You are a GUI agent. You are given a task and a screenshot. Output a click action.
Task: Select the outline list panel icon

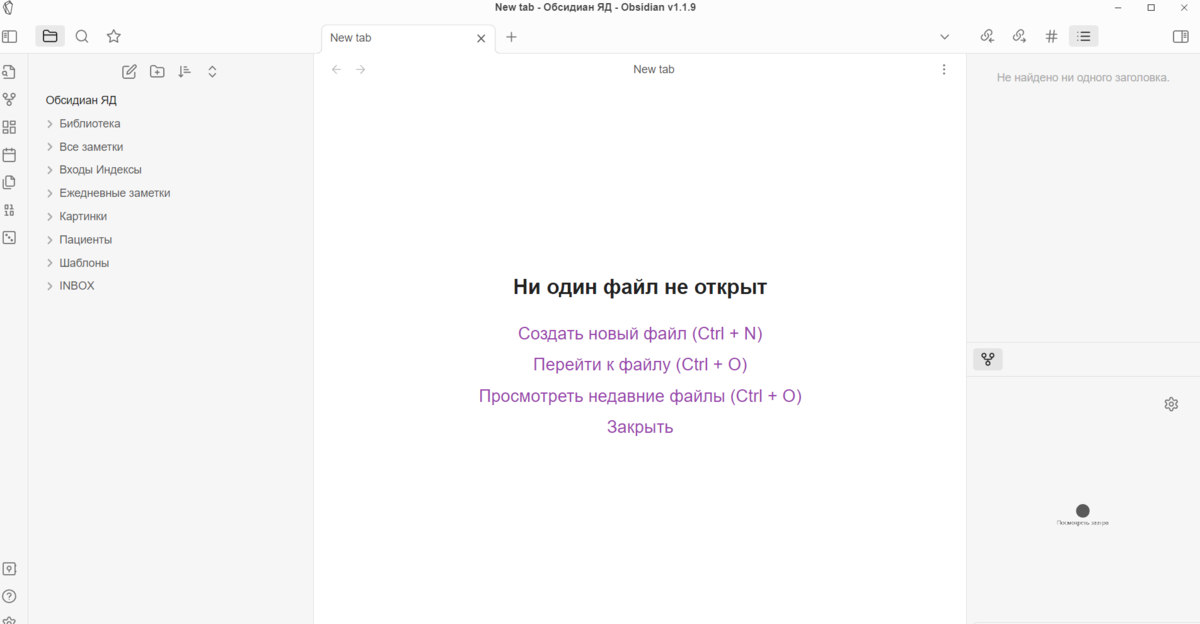point(1083,37)
